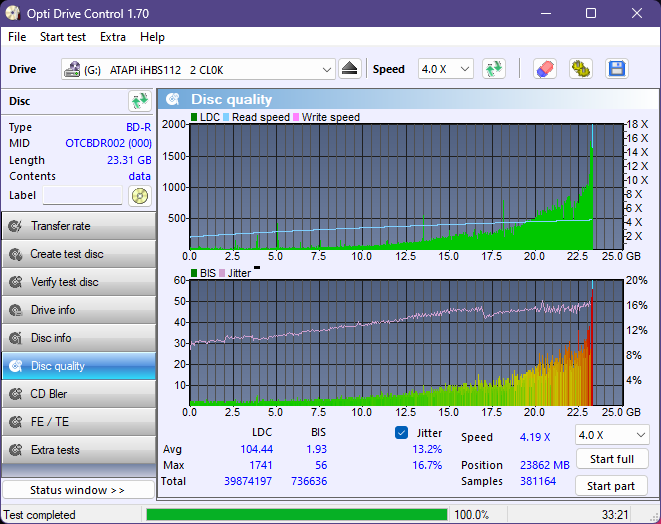Click the blue Read speed legend swatch
Viewport: 661px width, 524px height.
coord(226,117)
